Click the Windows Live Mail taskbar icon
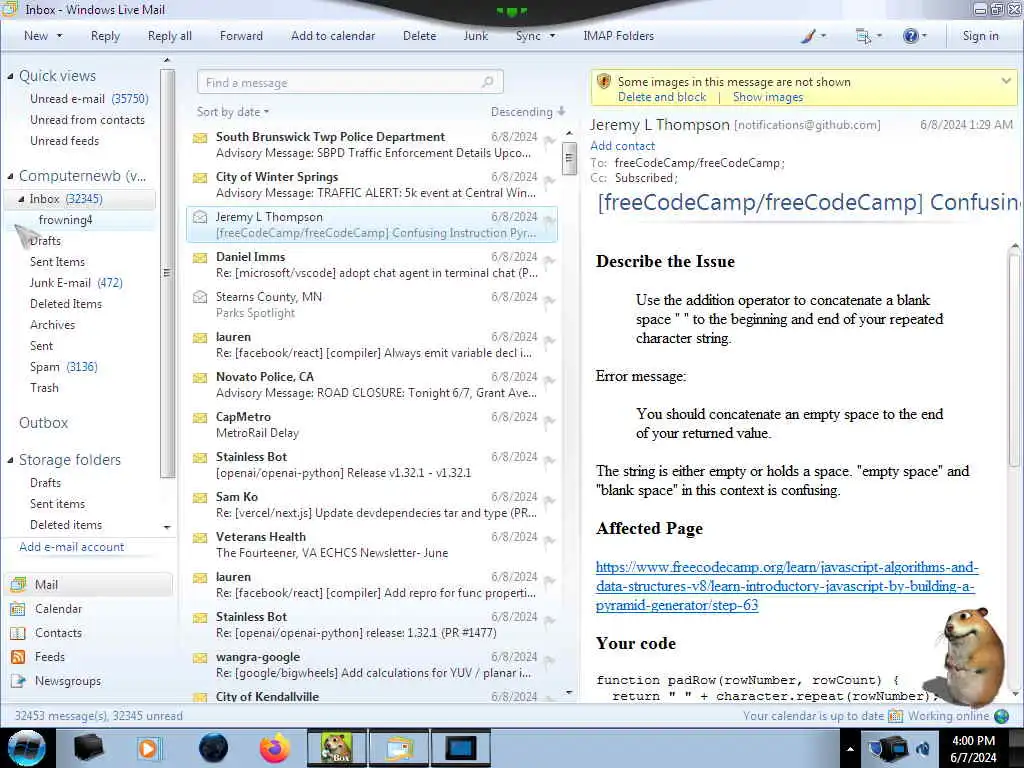The image size is (1024, 768). (400, 748)
